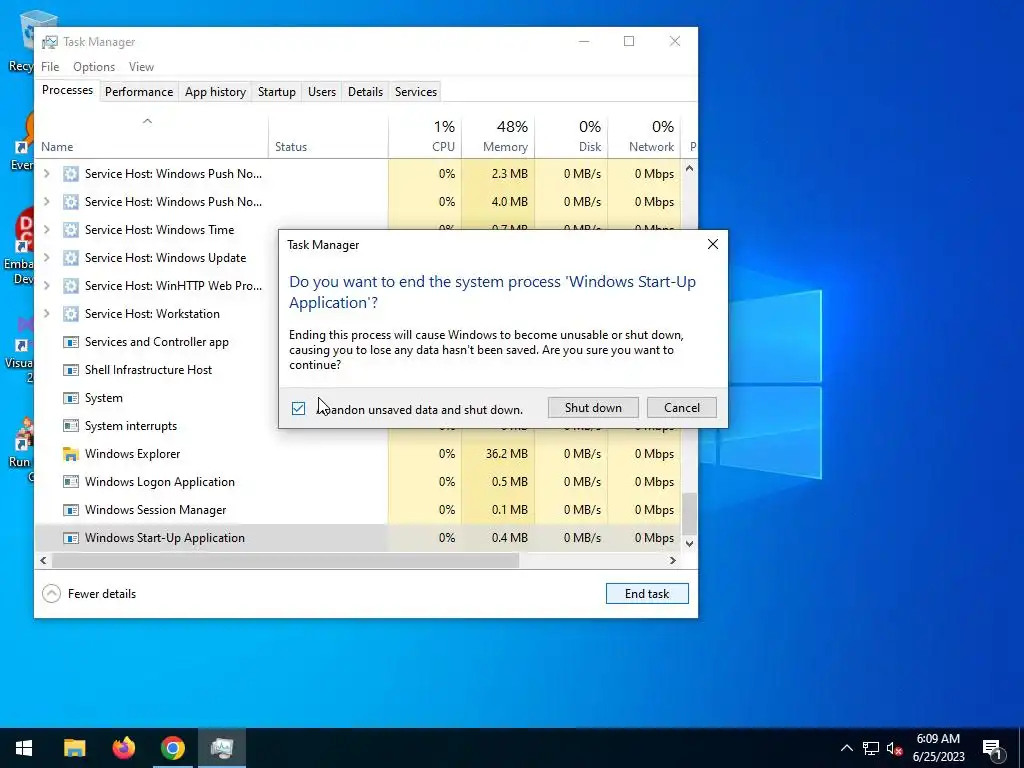The image size is (1024, 768).
Task: Click the Windows Explorer folder icon
Action: (71, 454)
